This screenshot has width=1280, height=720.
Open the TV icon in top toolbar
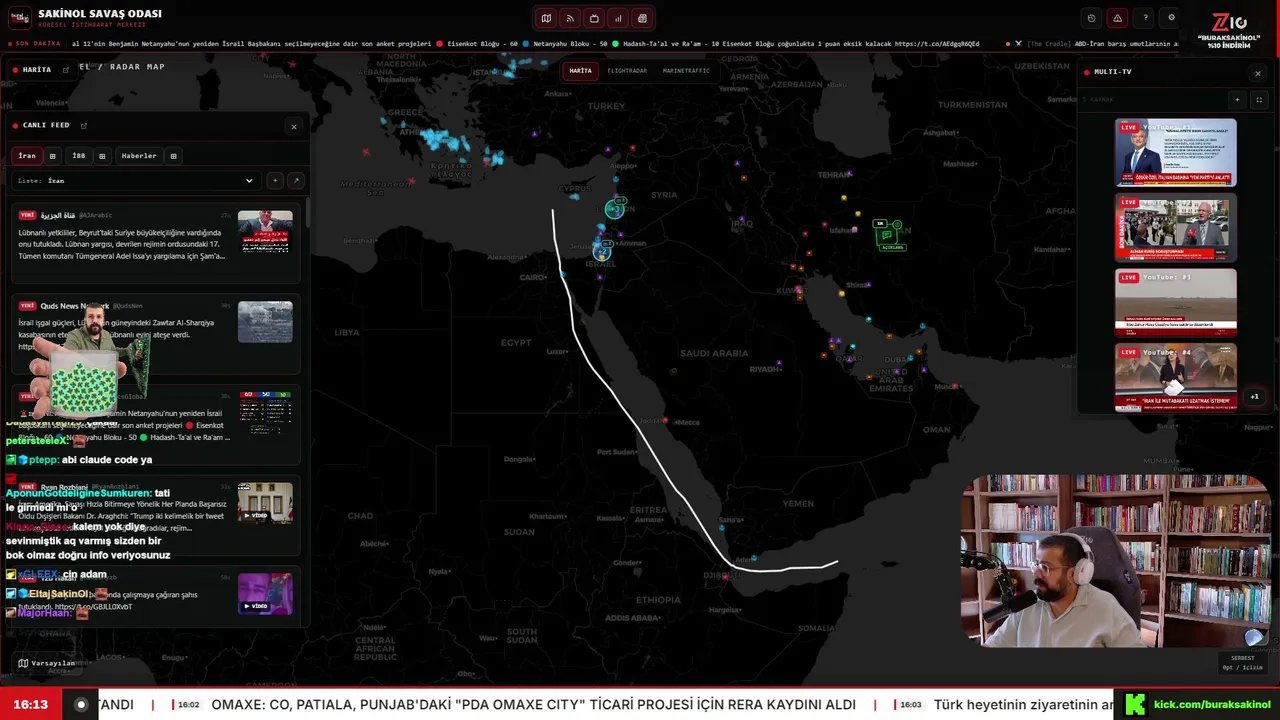(594, 18)
